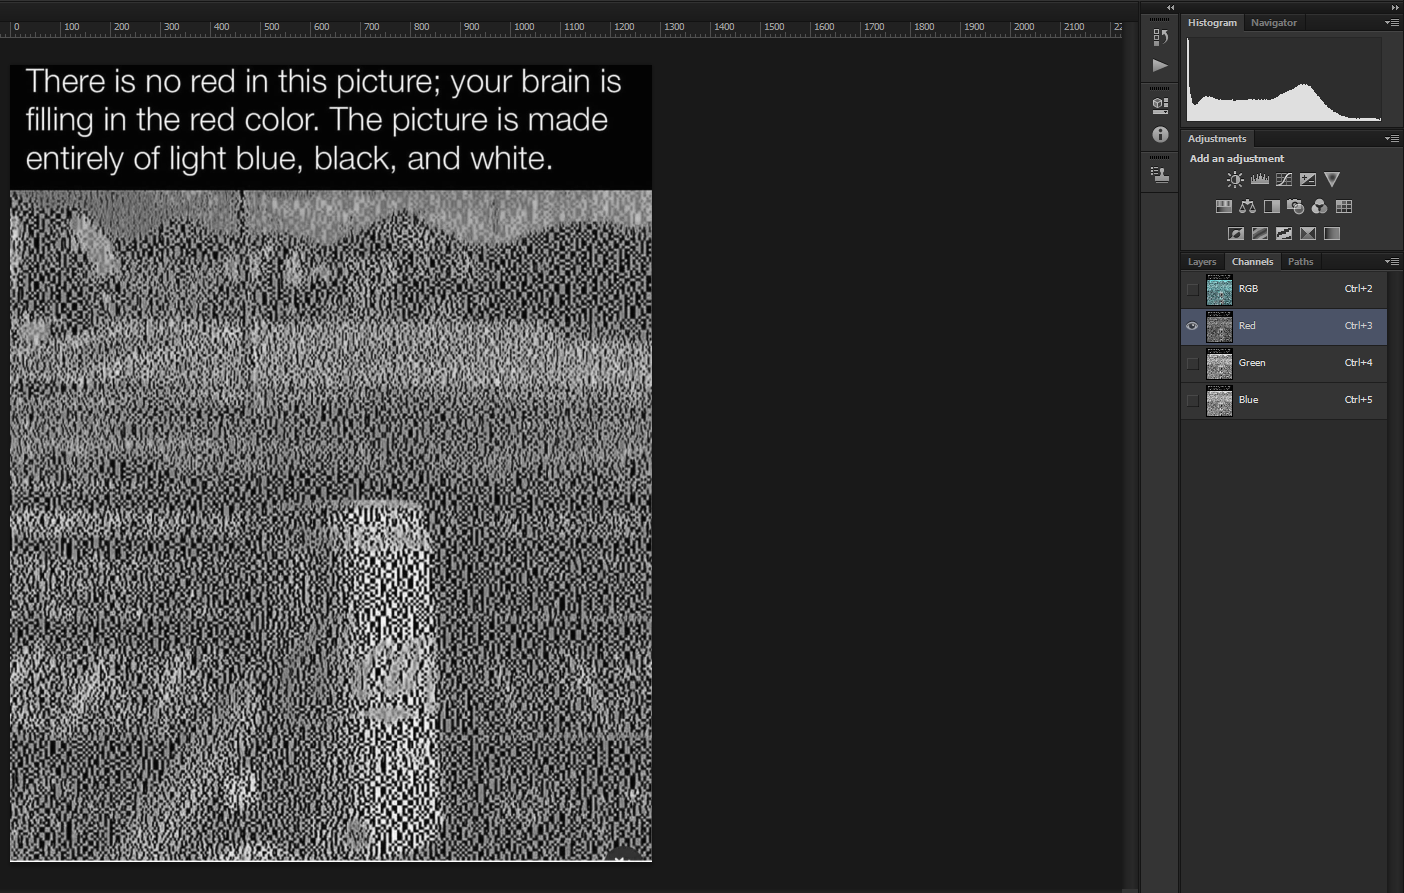The height and width of the screenshot is (893, 1404).
Task: Add a Threshold adjustment
Action: point(1283,234)
